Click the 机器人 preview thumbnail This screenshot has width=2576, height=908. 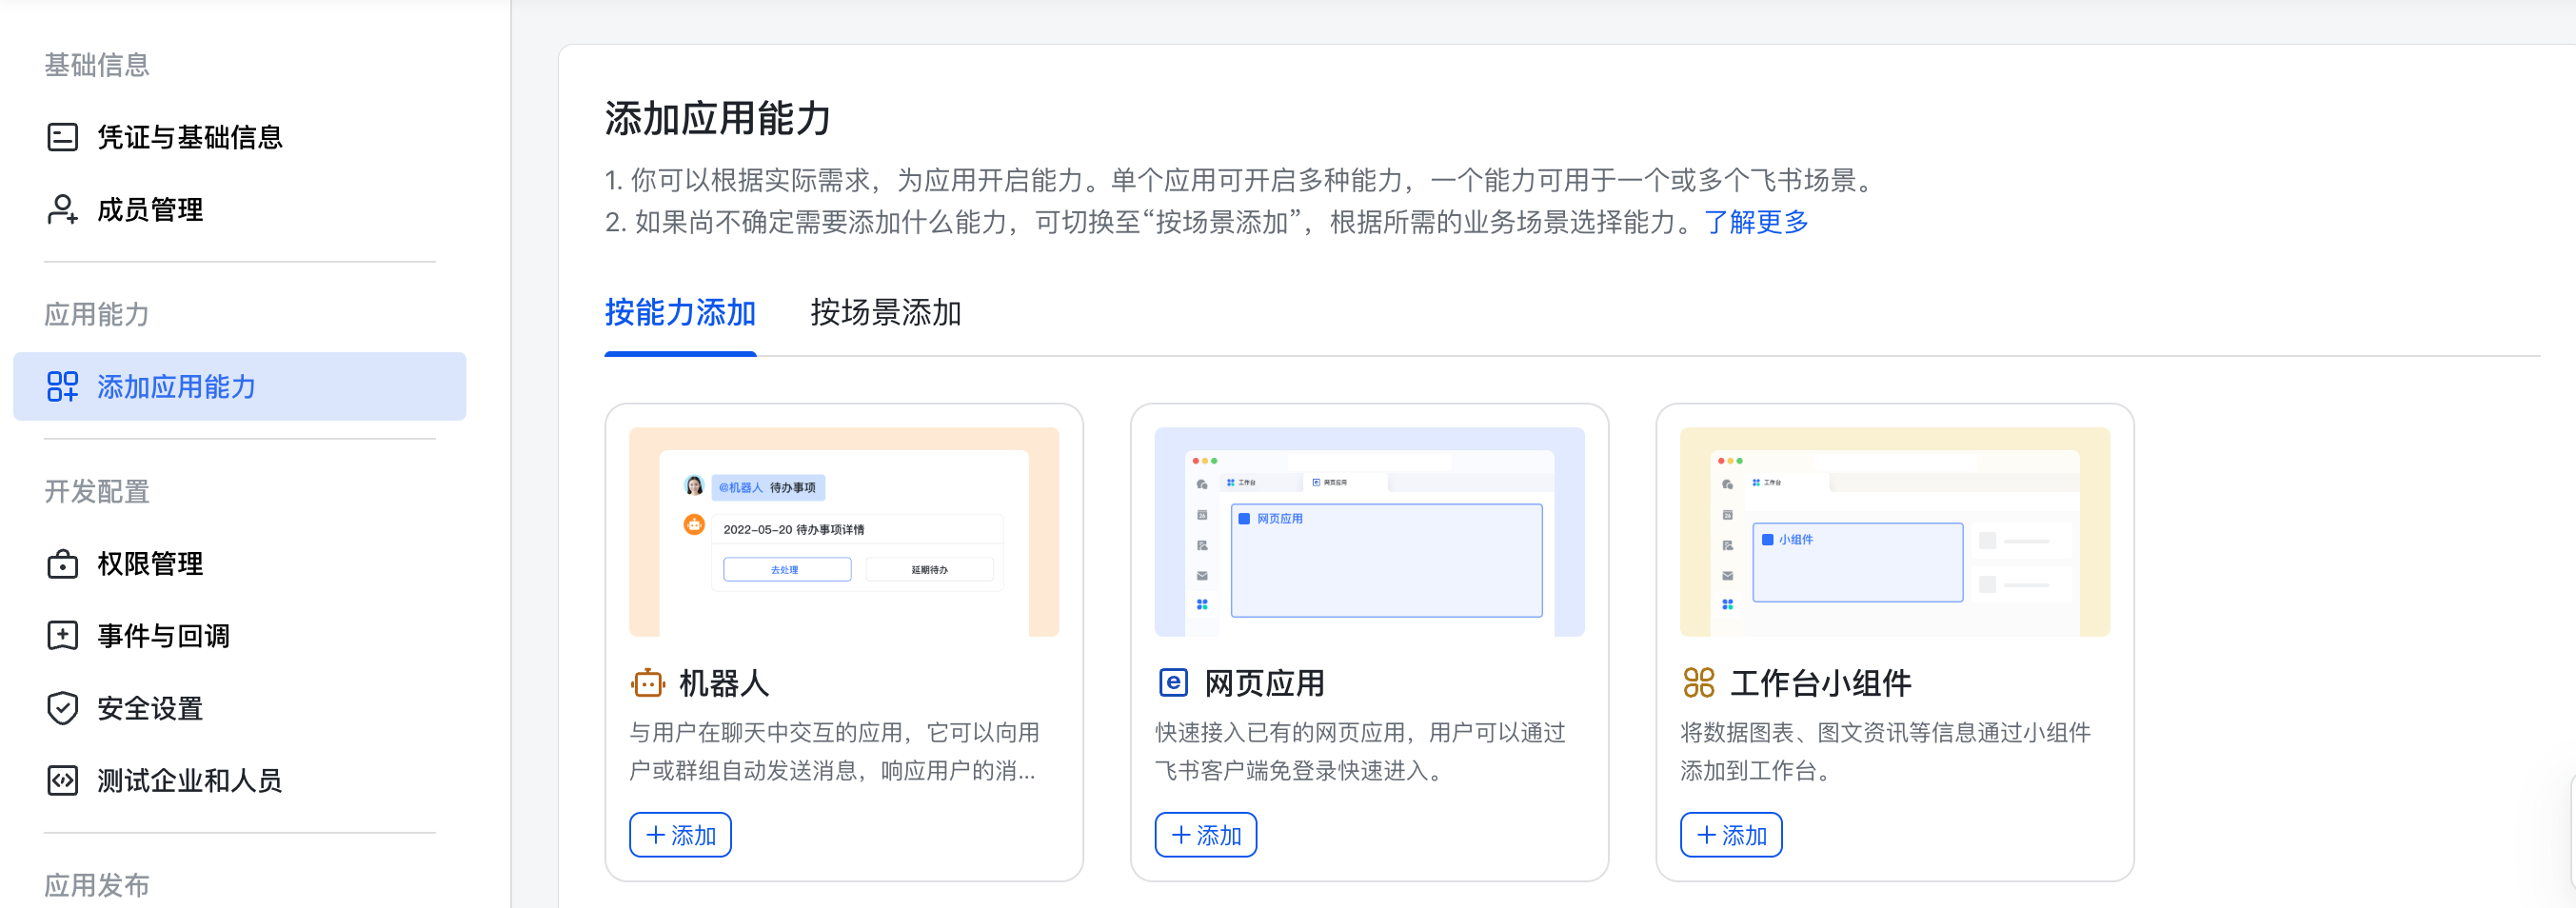[x=844, y=532]
